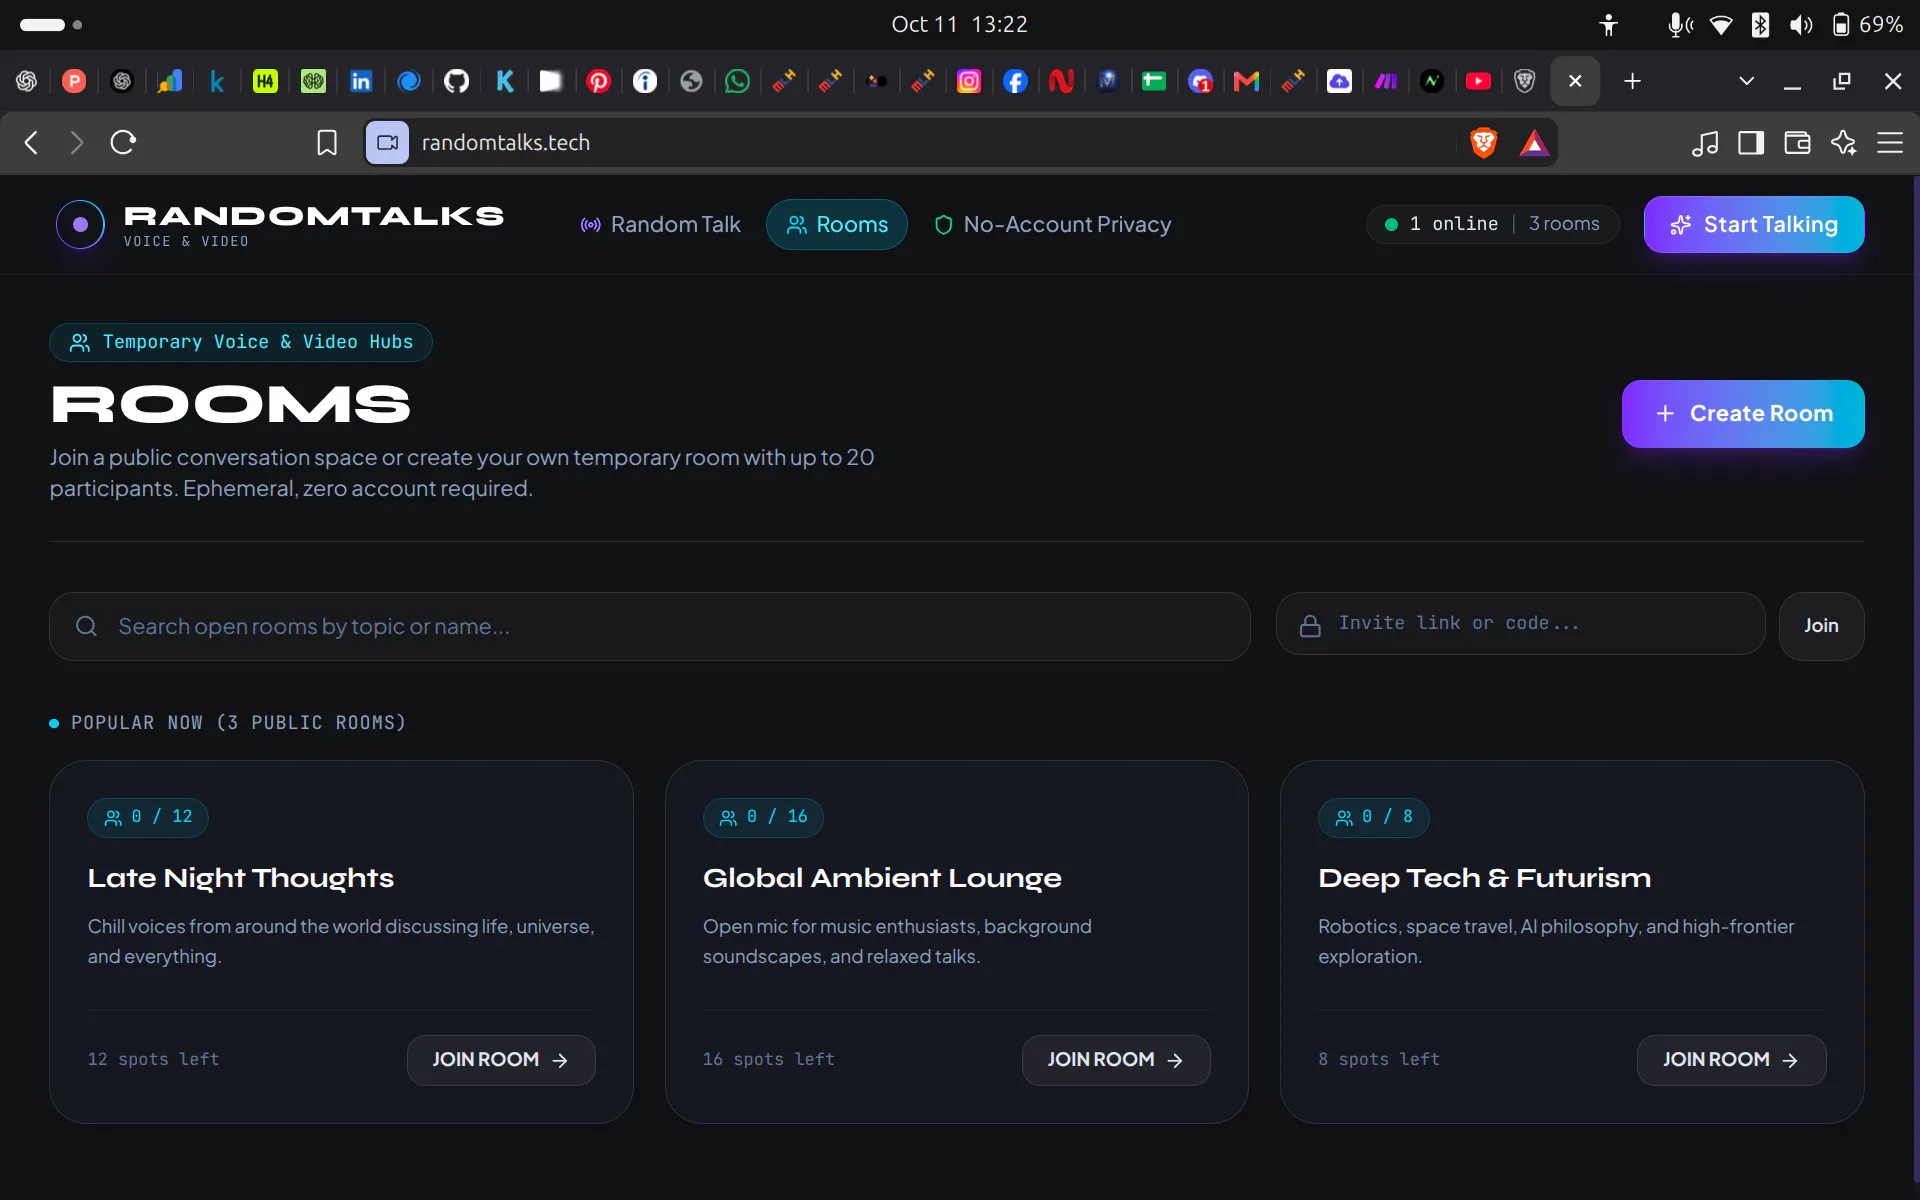
Task: Click the Join invite button
Action: click(1821, 626)
